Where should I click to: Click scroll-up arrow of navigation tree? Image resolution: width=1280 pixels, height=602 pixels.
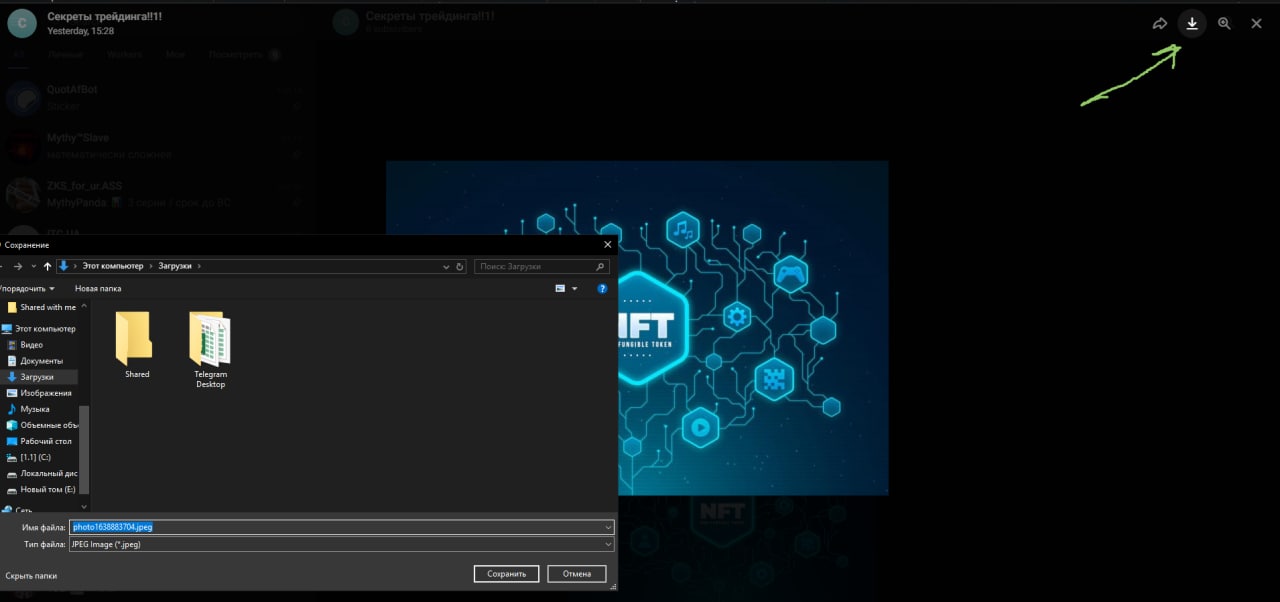coord(84,305)
